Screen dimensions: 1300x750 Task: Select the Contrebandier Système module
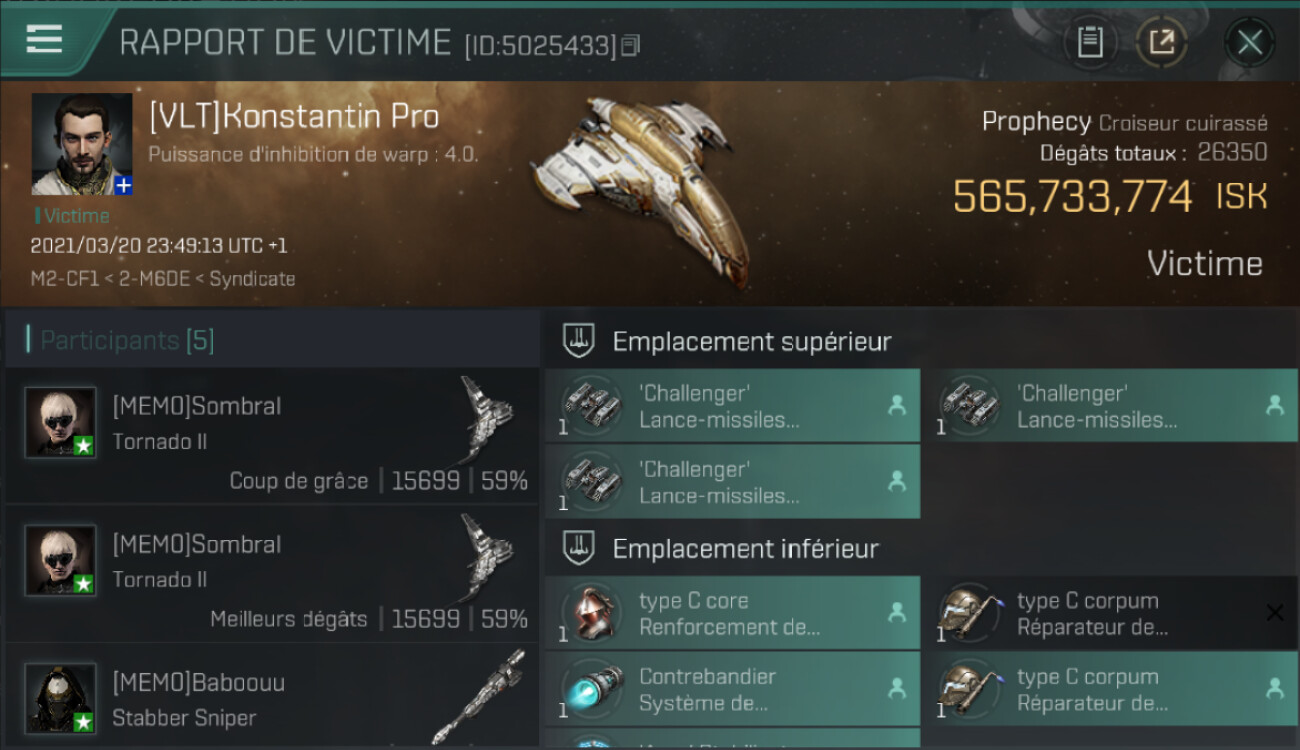coord(732,688)
